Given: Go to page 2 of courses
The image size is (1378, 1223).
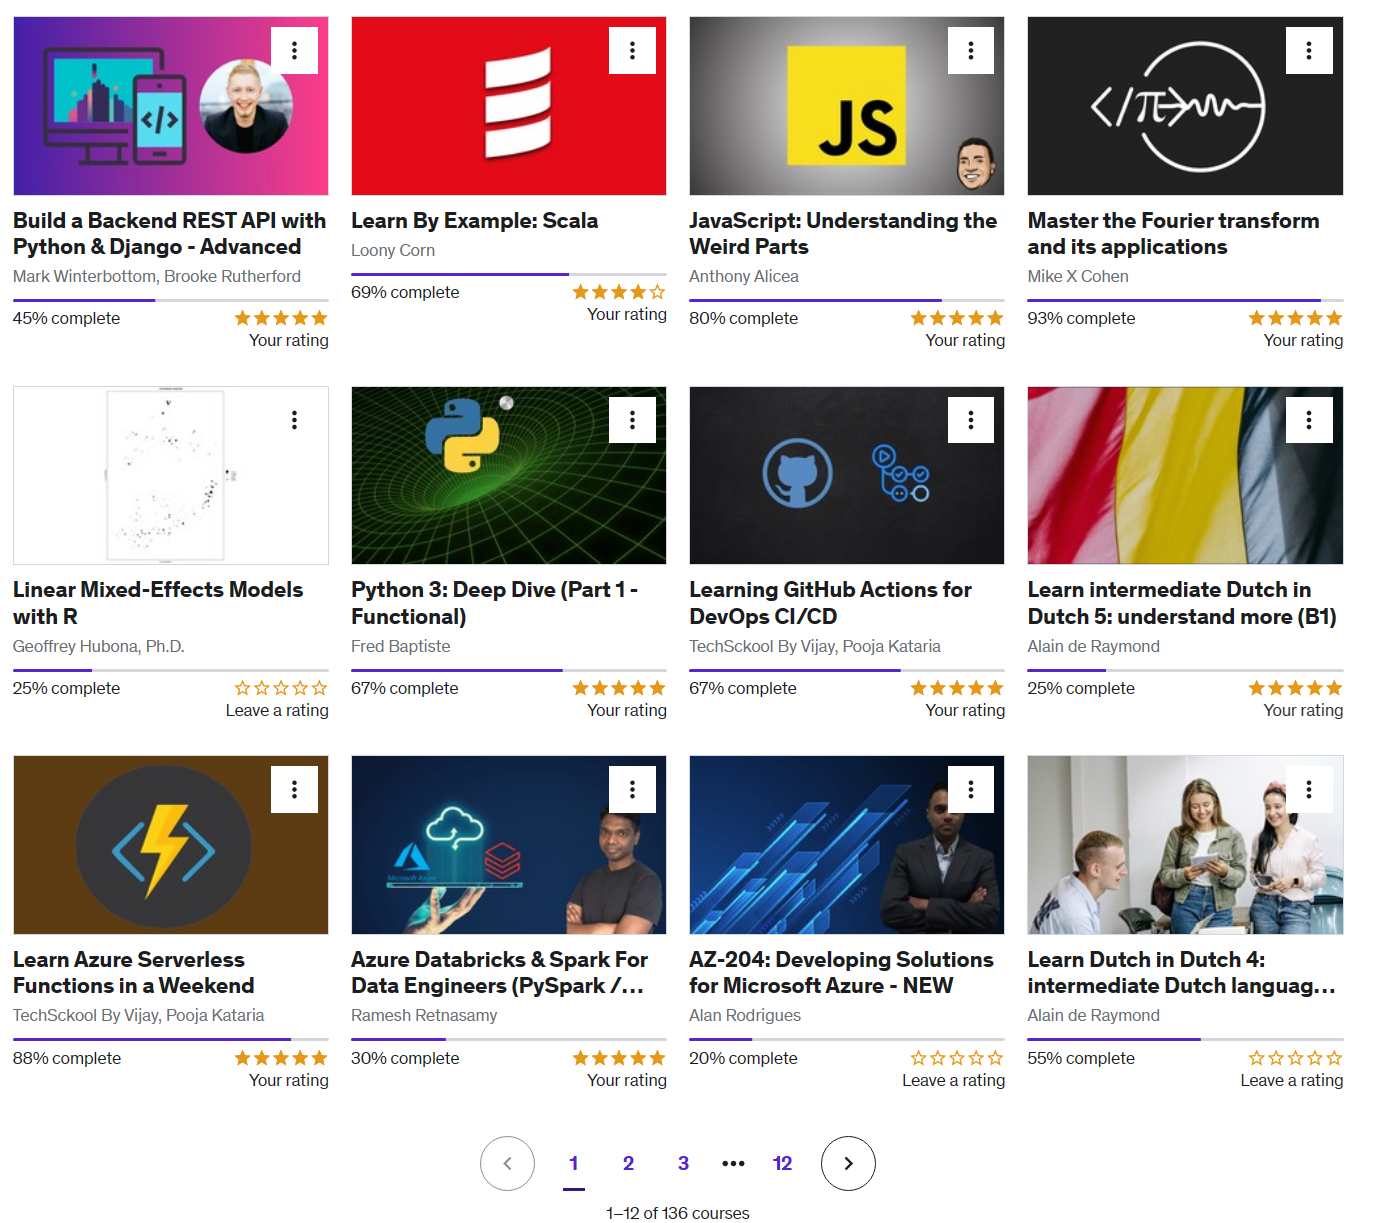Looking at the screenshot, I should (628, 1163).
